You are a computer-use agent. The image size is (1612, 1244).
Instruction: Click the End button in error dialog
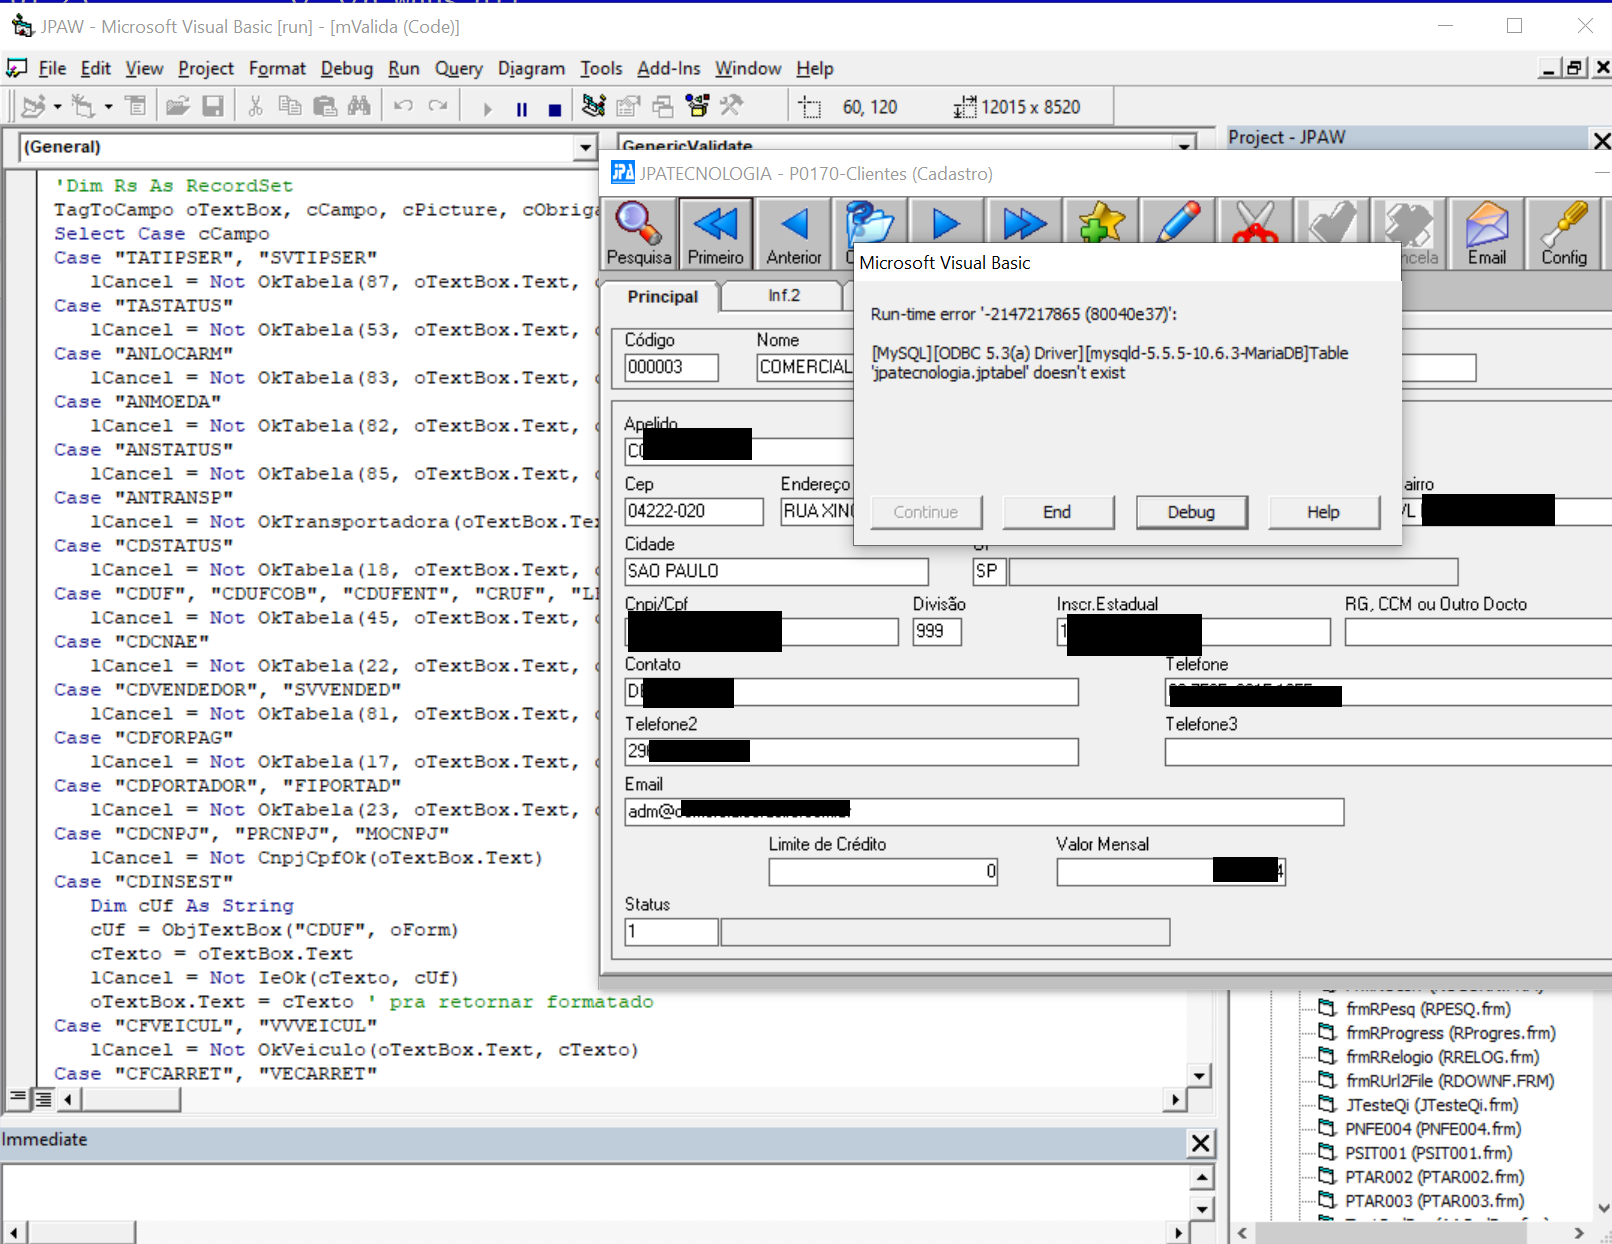pyautogui.click(x=1057, y=512)
